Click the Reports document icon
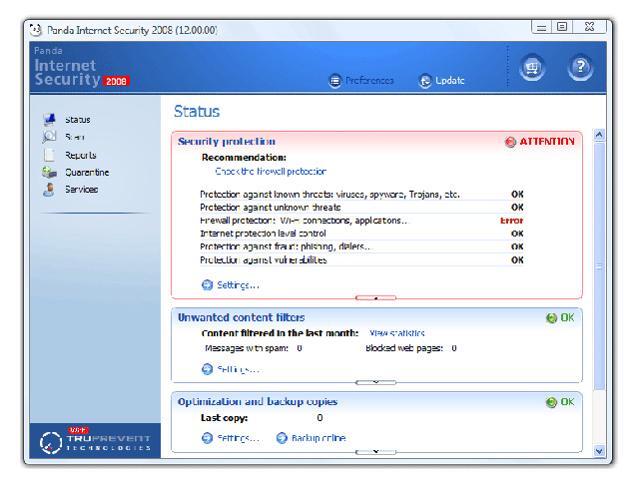The image size is (640, 480). click(49, 155)
